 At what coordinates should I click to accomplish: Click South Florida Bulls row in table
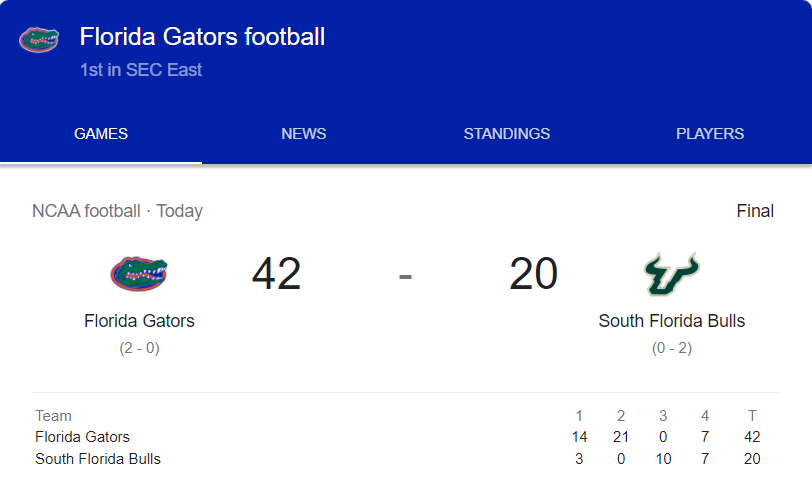[97, 459]
